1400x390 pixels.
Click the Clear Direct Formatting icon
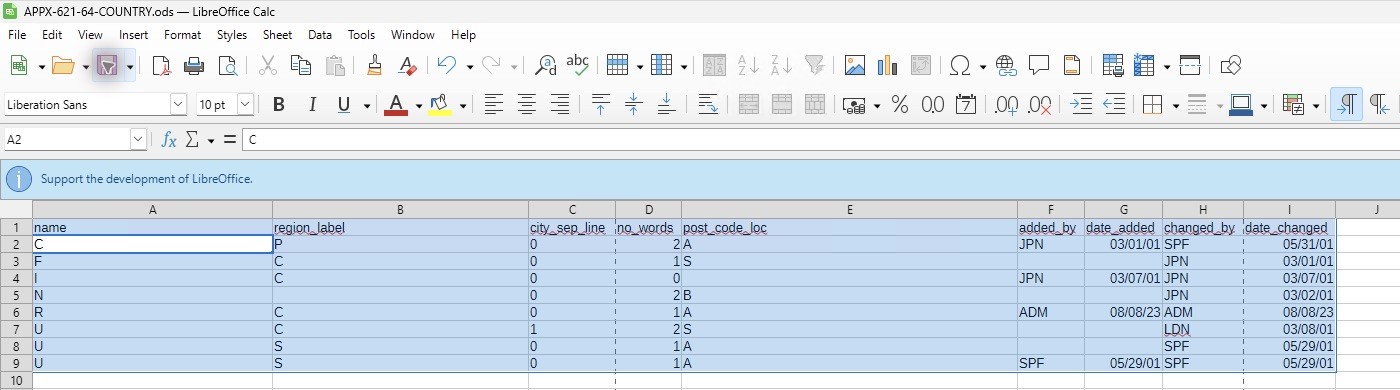(x=407, y=66)
